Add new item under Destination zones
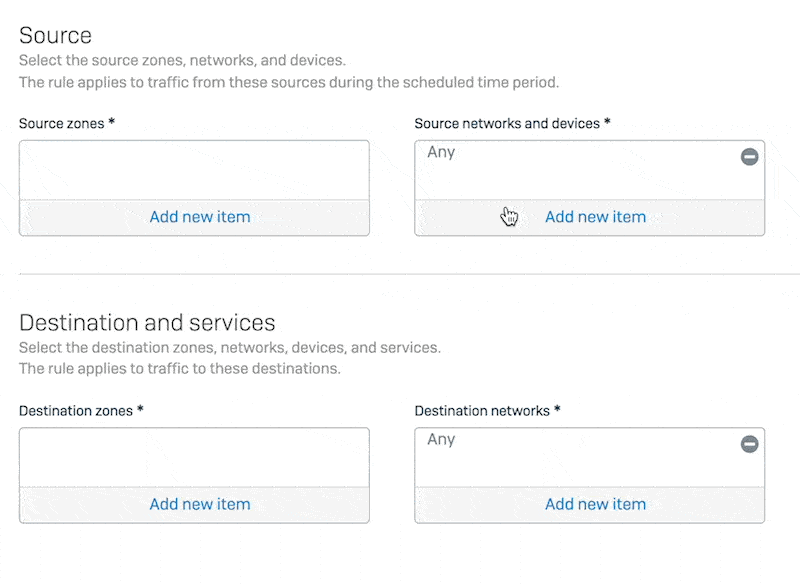The width and height of the screenshot is (800, 584). (x=200, y=504)
